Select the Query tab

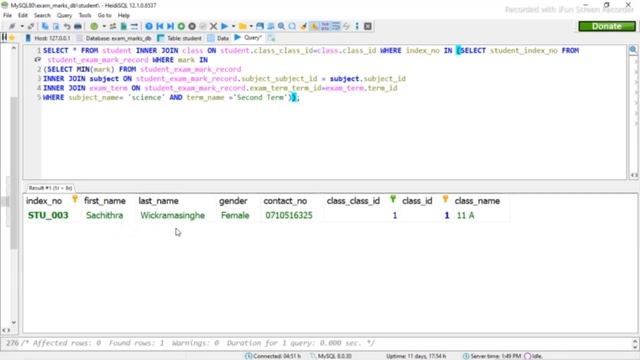coord(248,38)
